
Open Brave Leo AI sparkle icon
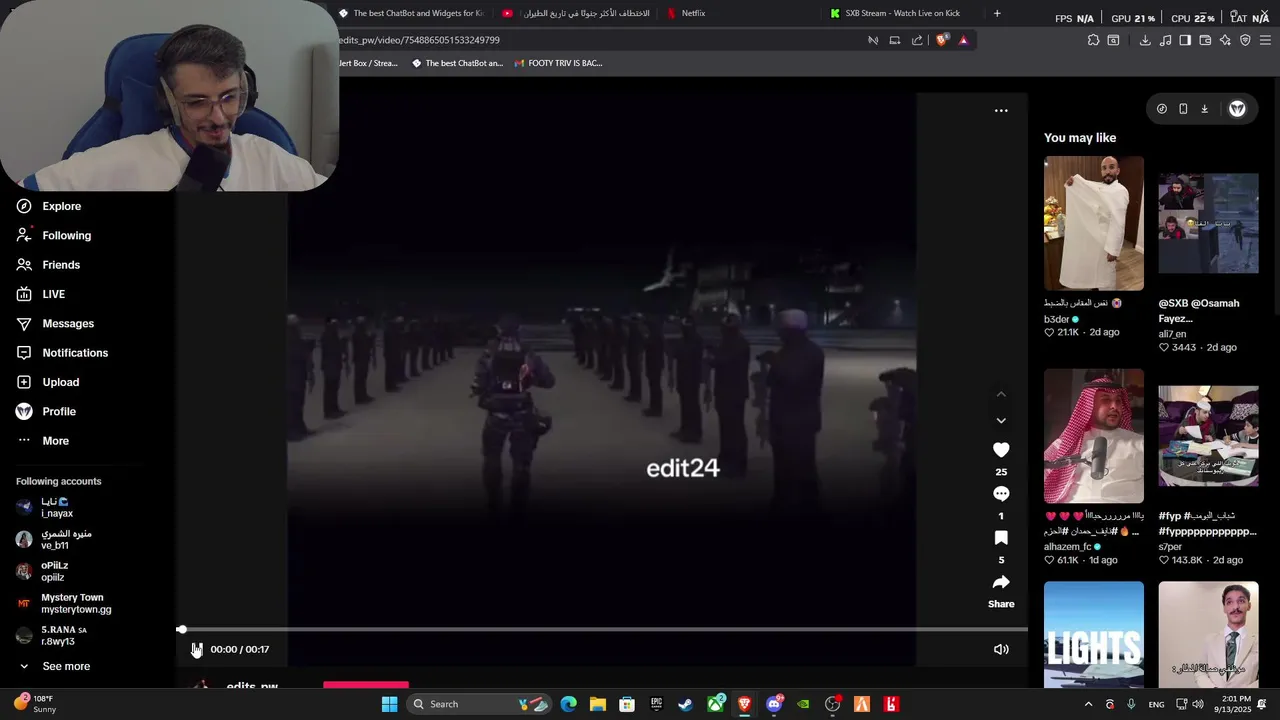1225,40
